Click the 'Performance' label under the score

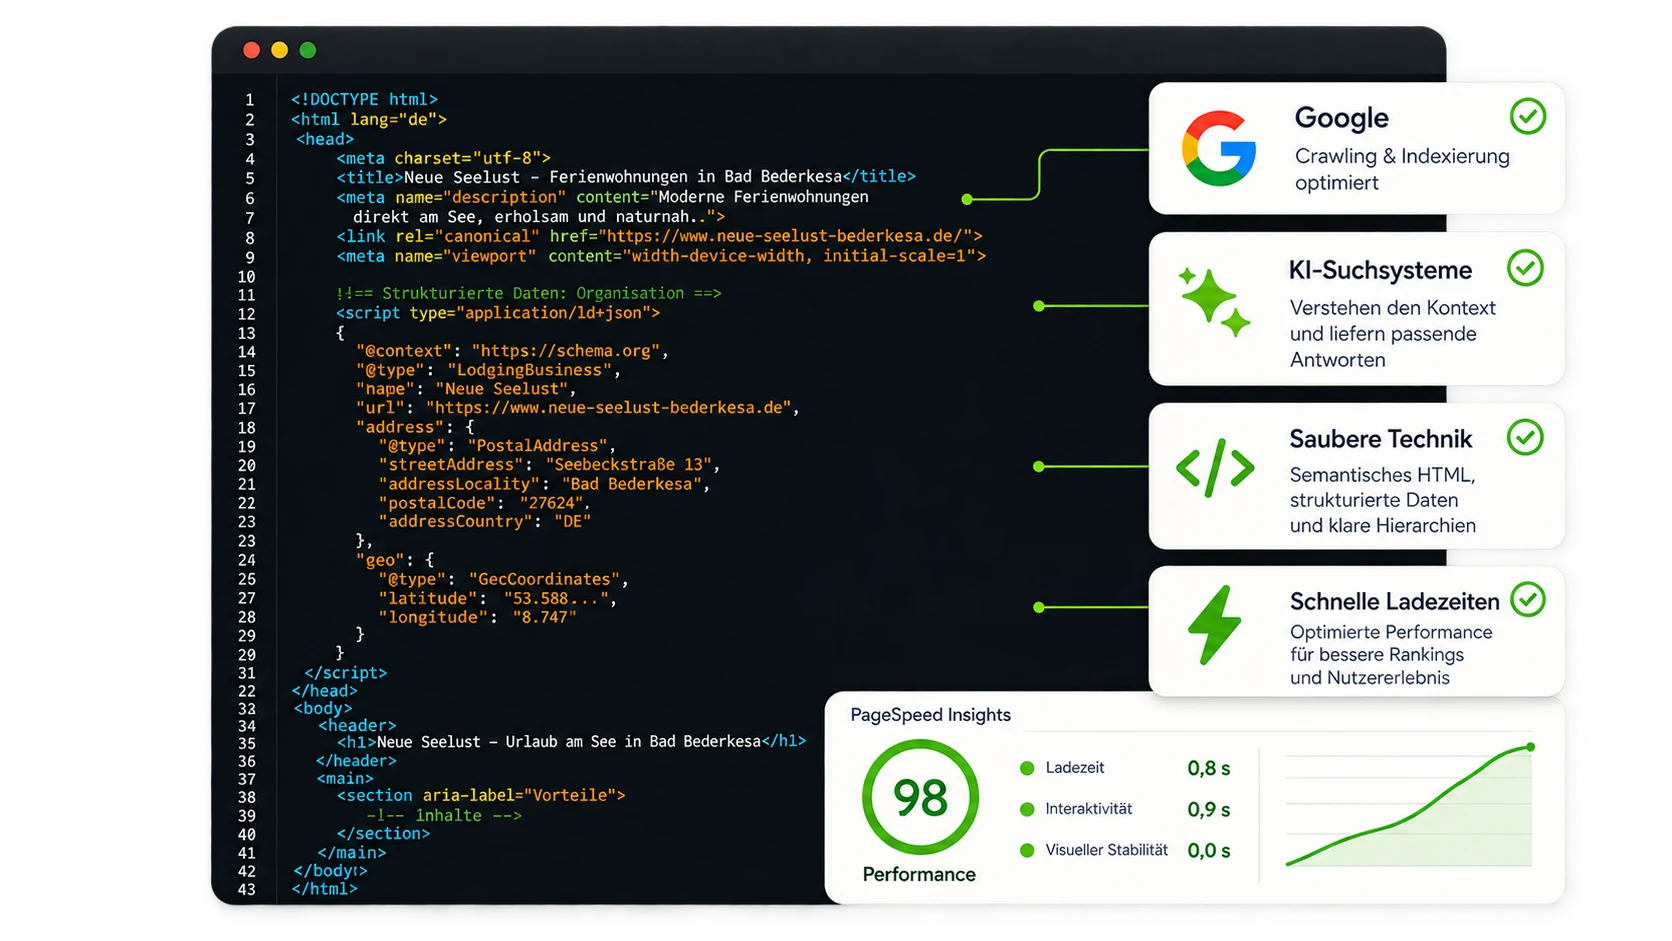(x=919, y=874)
